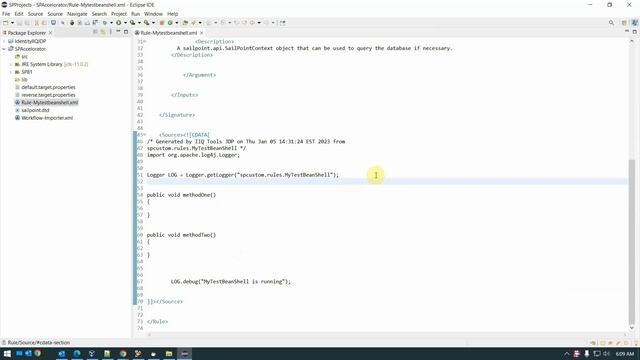The width and height of the screenshot is (640, 360).
Task: Close the Package Explorer view
Action: pos(51,33)
